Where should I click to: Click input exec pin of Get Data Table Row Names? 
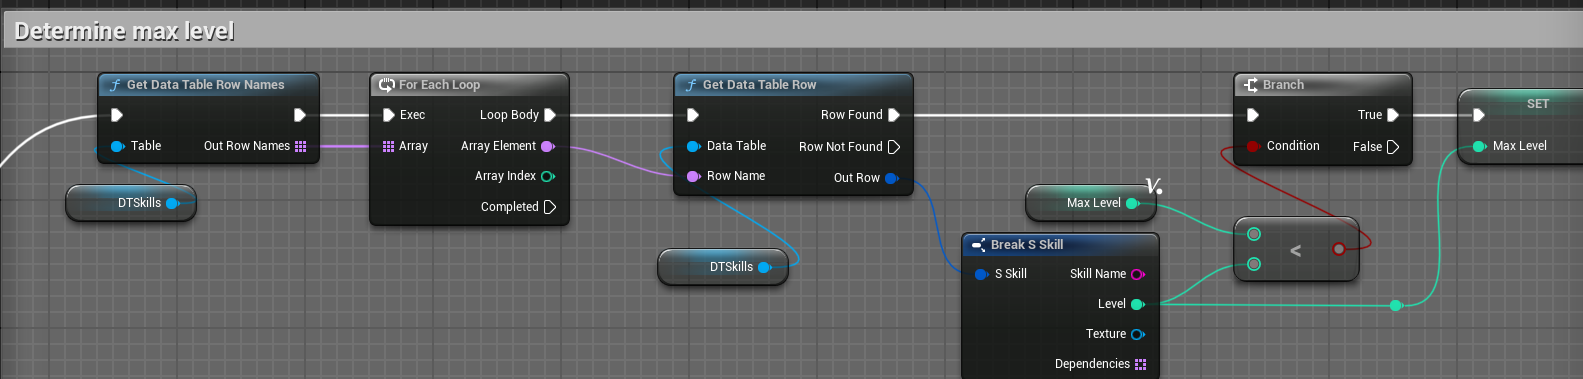point(117,115)
